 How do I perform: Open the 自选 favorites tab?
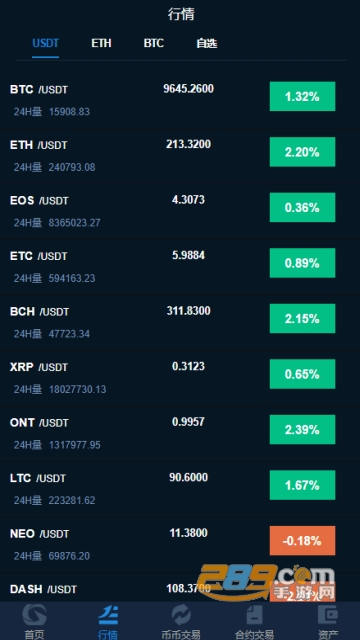pyautogui.click(x=207, y=43)
